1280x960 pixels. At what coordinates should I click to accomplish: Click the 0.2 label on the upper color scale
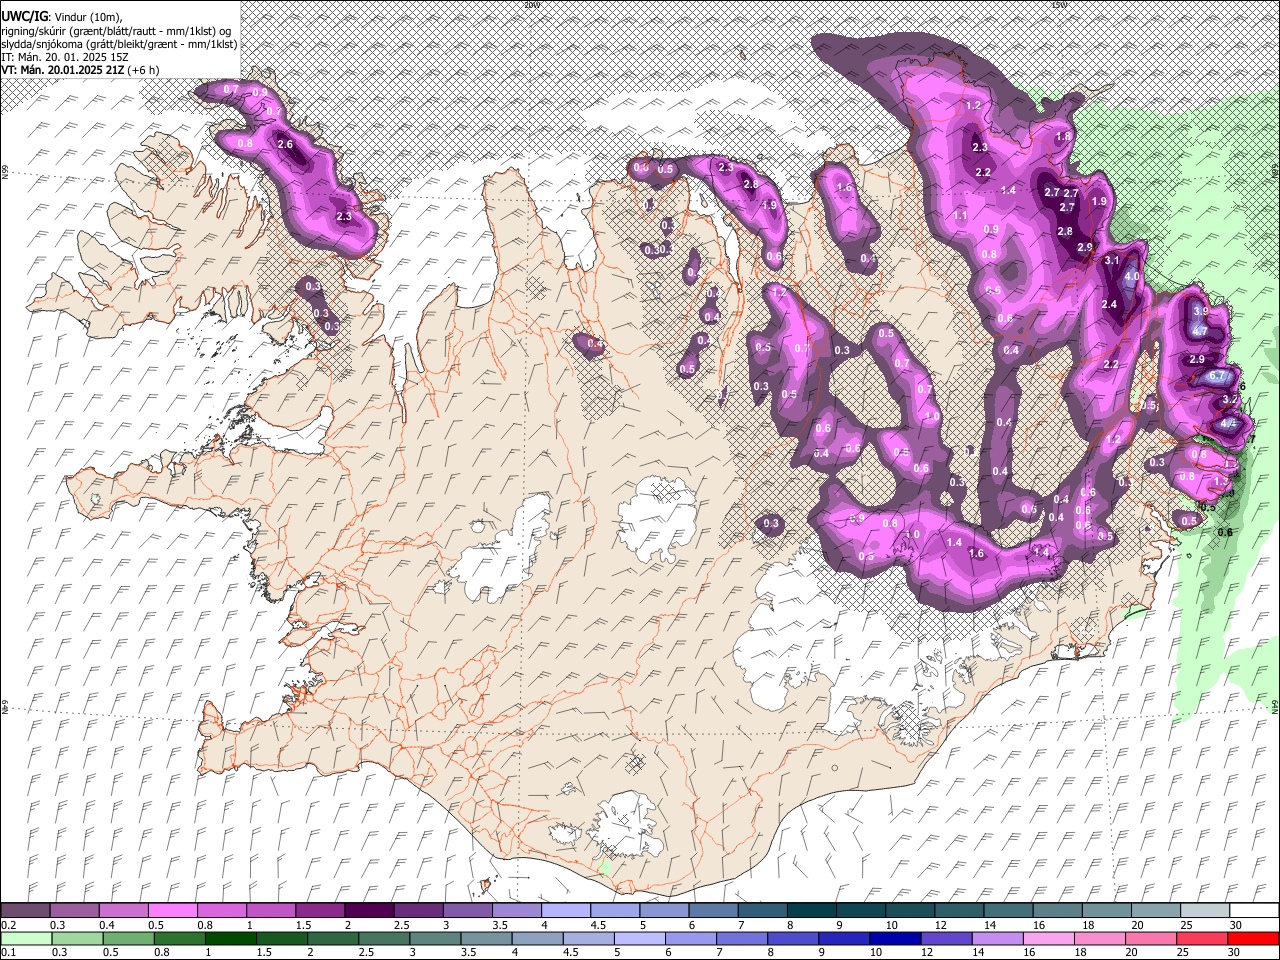pyautogui.click(x=9, y=925)
